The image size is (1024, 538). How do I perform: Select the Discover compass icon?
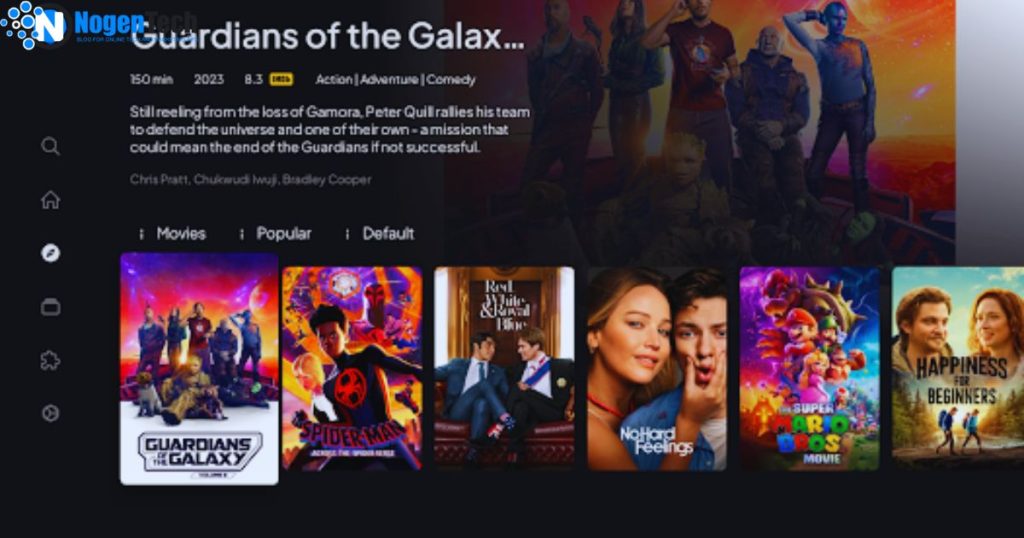point(50,253)
